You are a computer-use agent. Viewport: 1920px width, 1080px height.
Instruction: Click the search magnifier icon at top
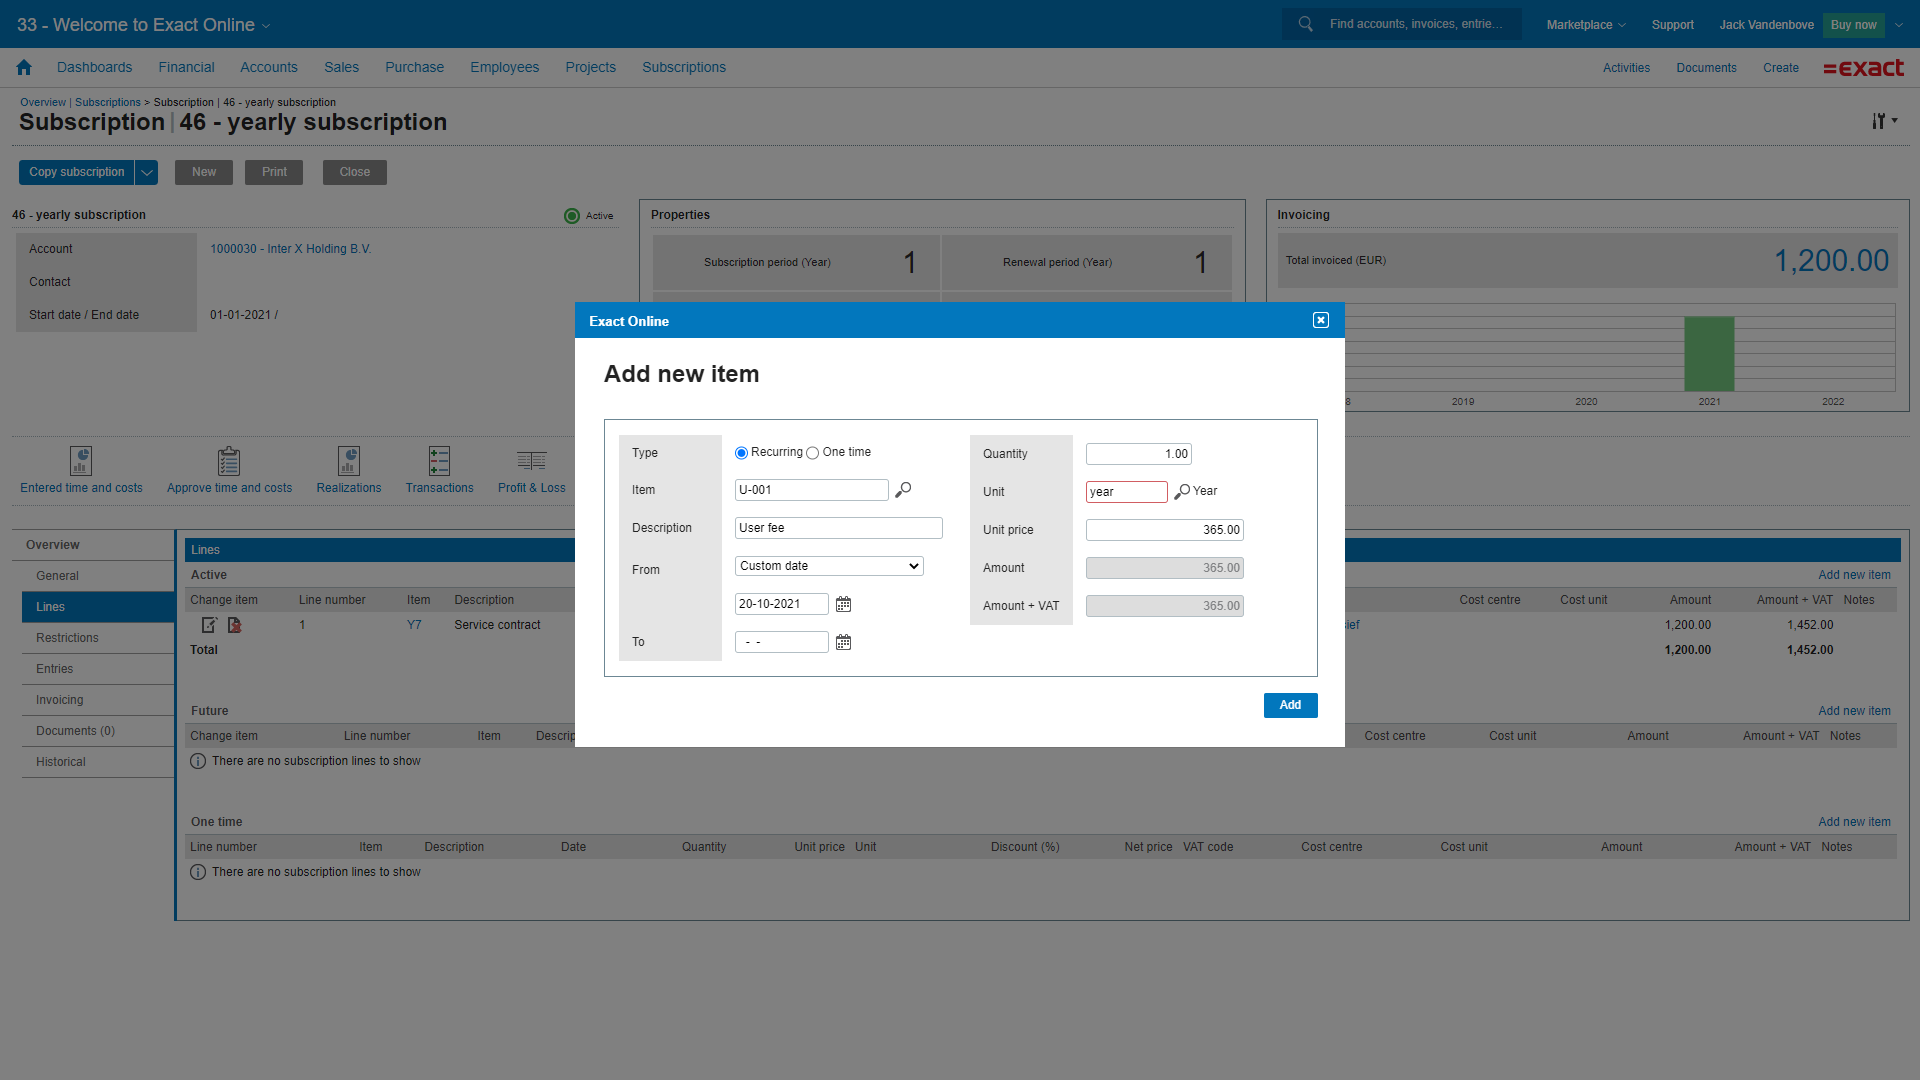pyautogui.click(x=1306, y=24)
